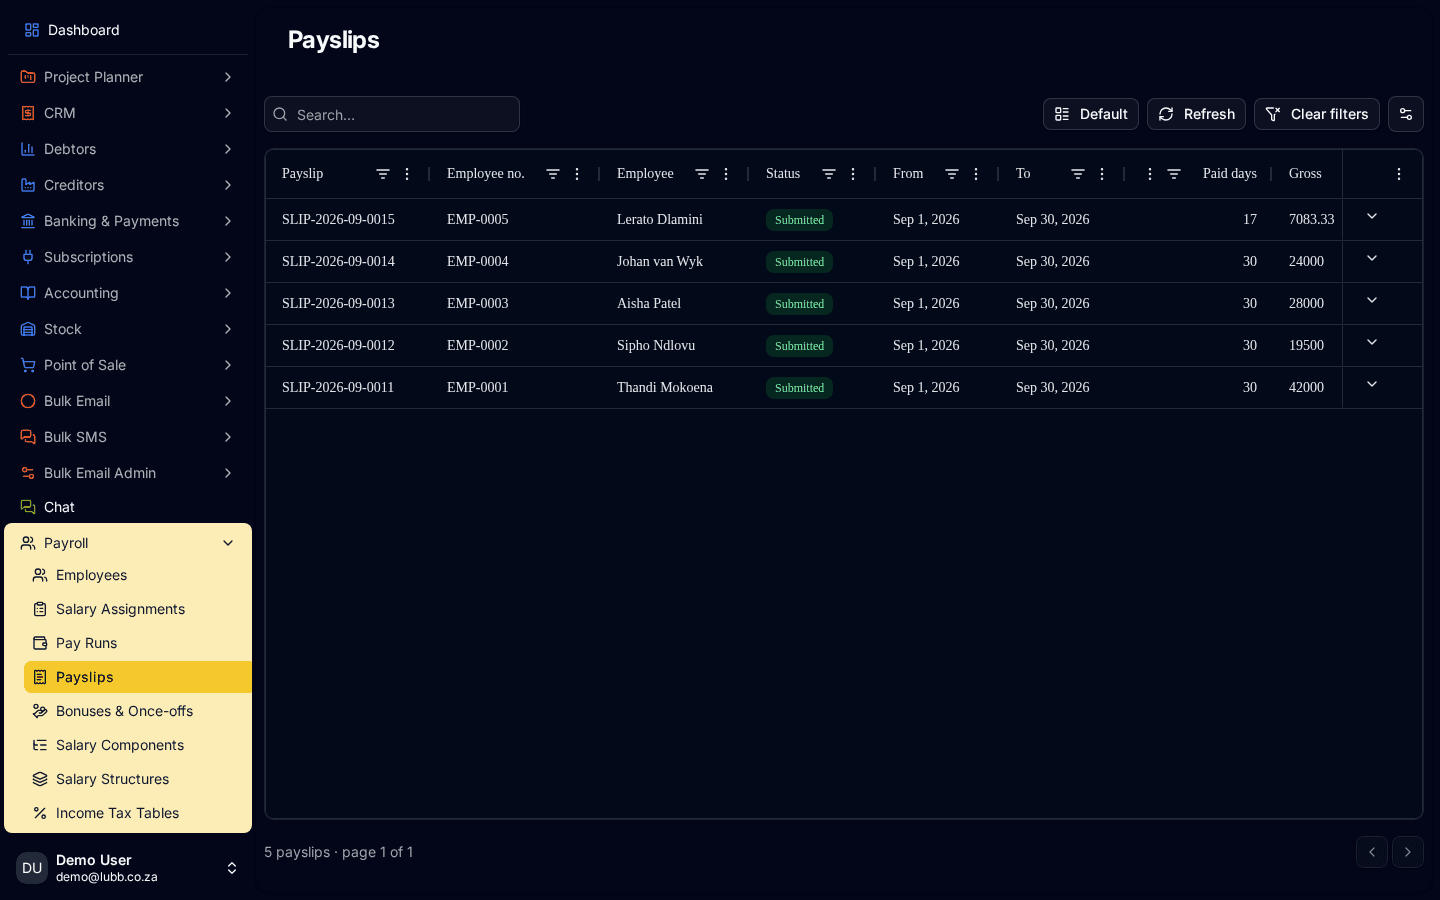This screenshot has height=900, width=1440.
Task: Click payslip number SLIP-2026-09-0013
Action: point(338,303)
